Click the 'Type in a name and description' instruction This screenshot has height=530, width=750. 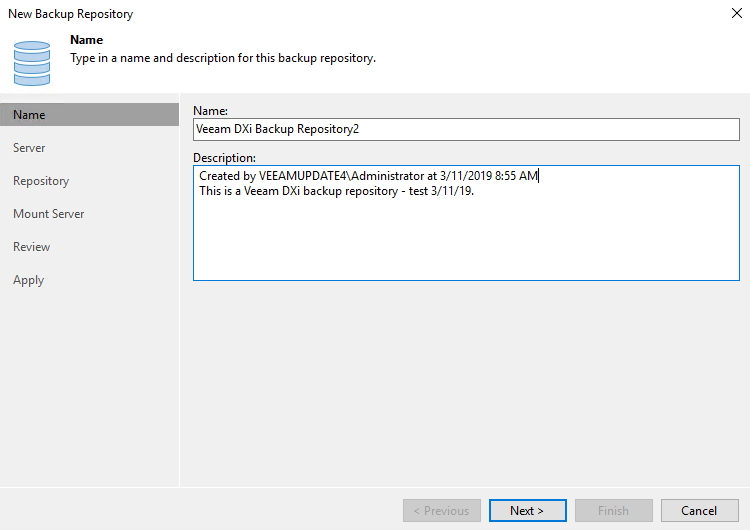click(223, 58)
